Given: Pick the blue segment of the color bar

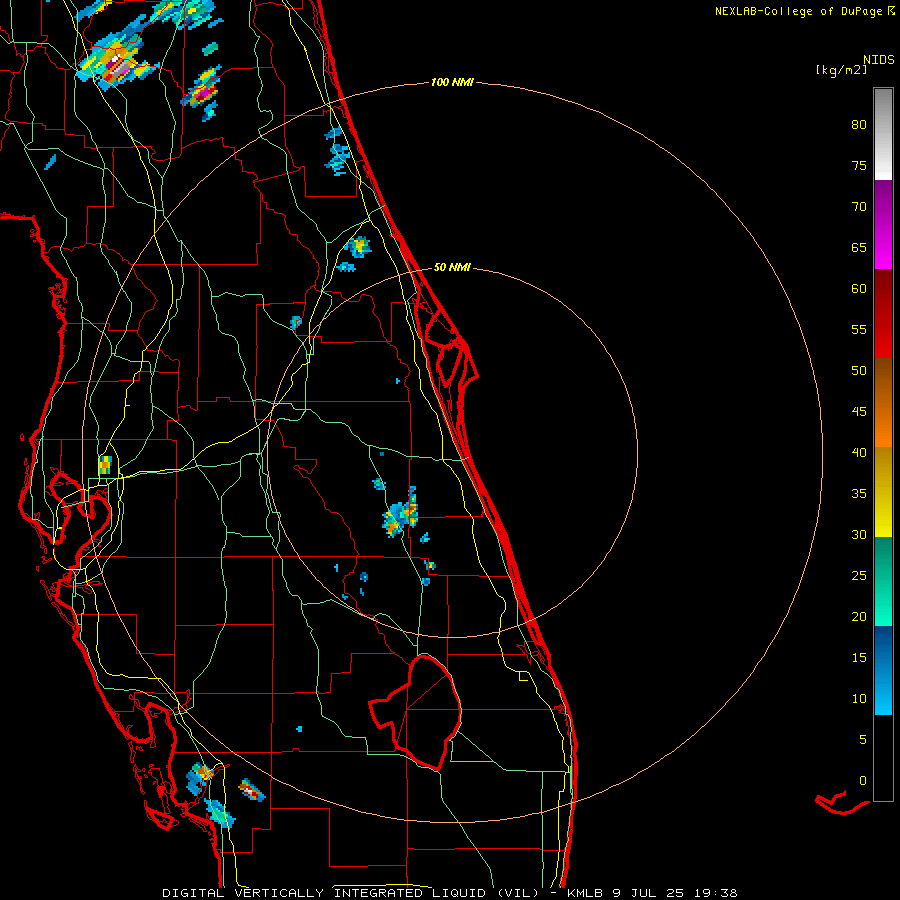Looking at the screenshot, I should click(x=883, y=670).
